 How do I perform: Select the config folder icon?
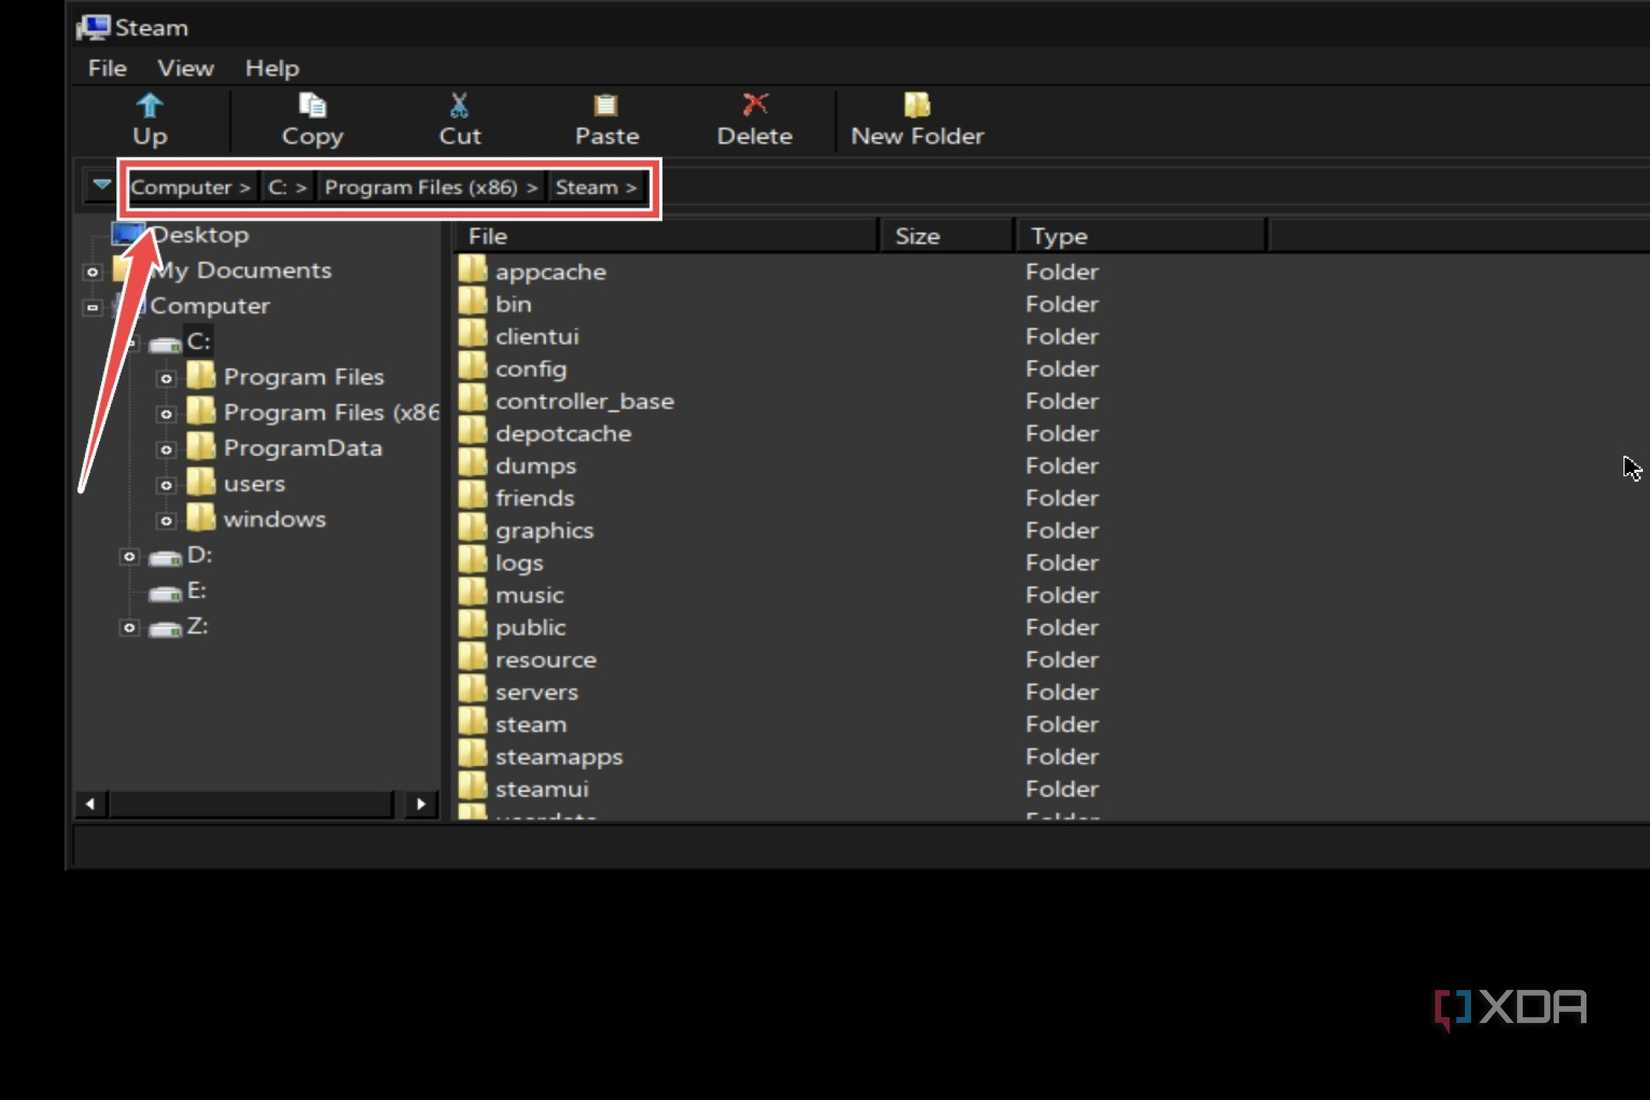(472, 367)
